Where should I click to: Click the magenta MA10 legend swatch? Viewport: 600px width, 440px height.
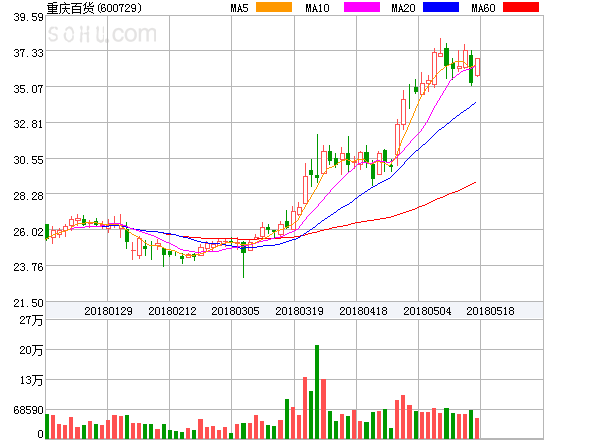[362, 7]
